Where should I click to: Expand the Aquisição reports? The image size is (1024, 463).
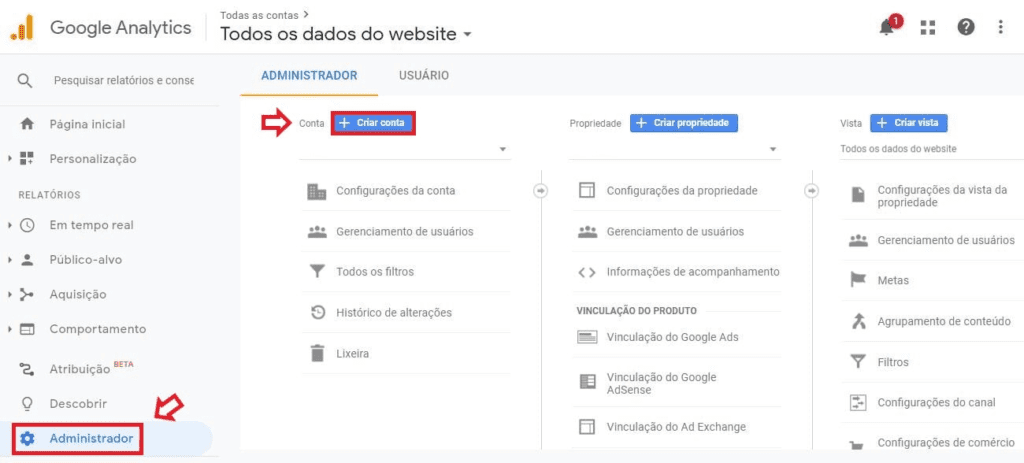(10, 295)
